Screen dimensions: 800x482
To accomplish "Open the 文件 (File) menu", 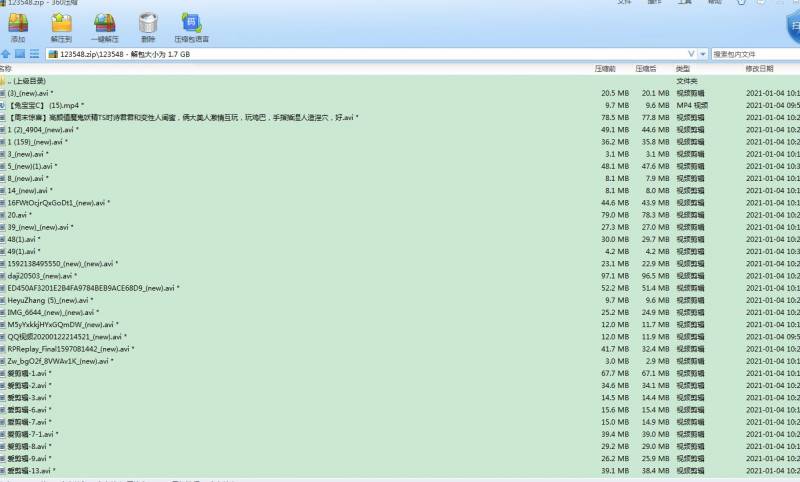I will coord(625,2).
